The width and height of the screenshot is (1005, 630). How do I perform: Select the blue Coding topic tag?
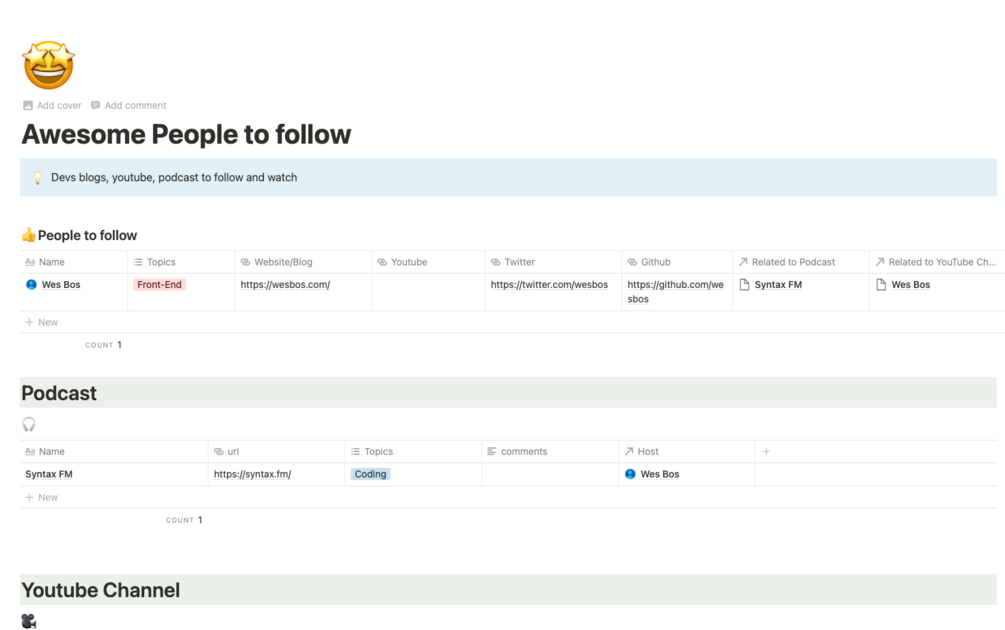(x=370, y=474)
